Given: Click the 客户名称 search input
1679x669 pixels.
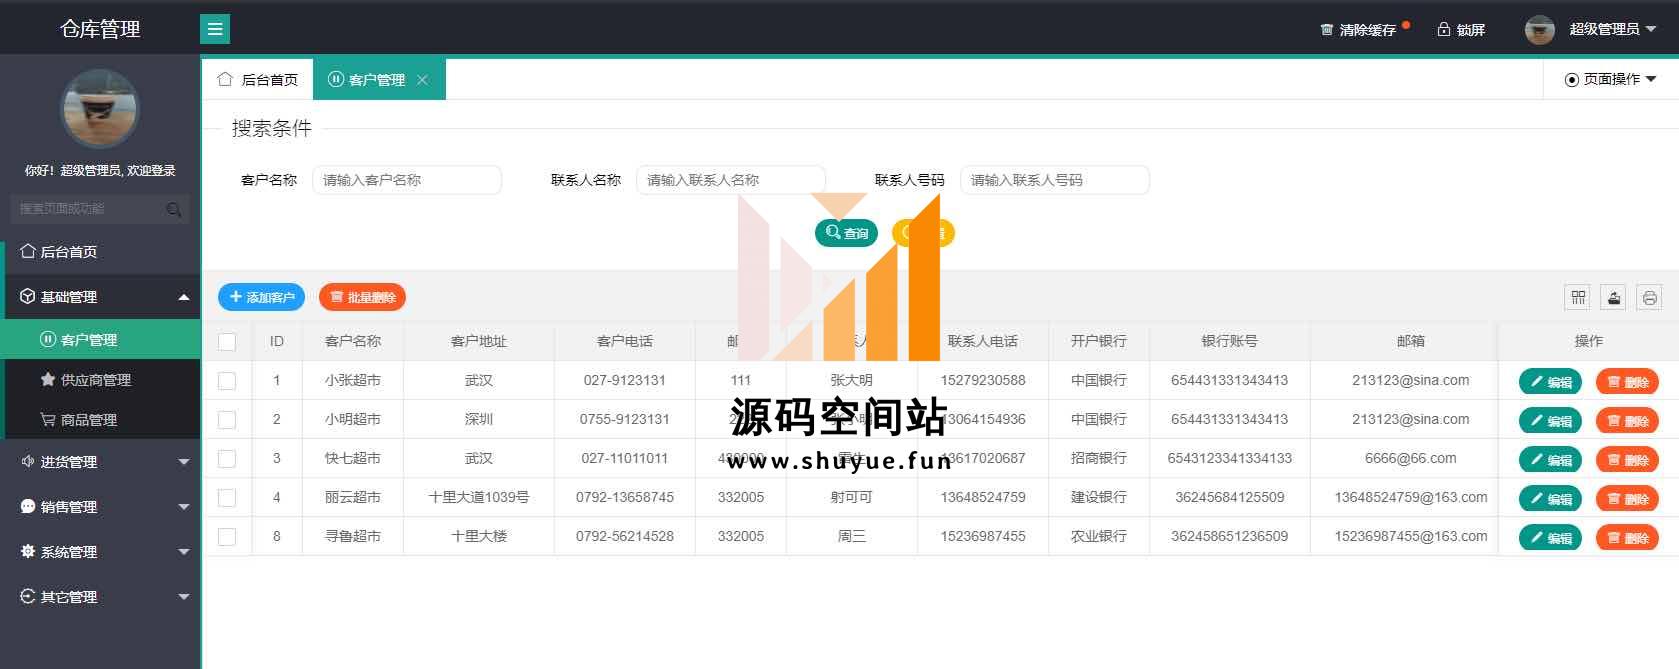Looking at the screenshot, I should 407,180.
